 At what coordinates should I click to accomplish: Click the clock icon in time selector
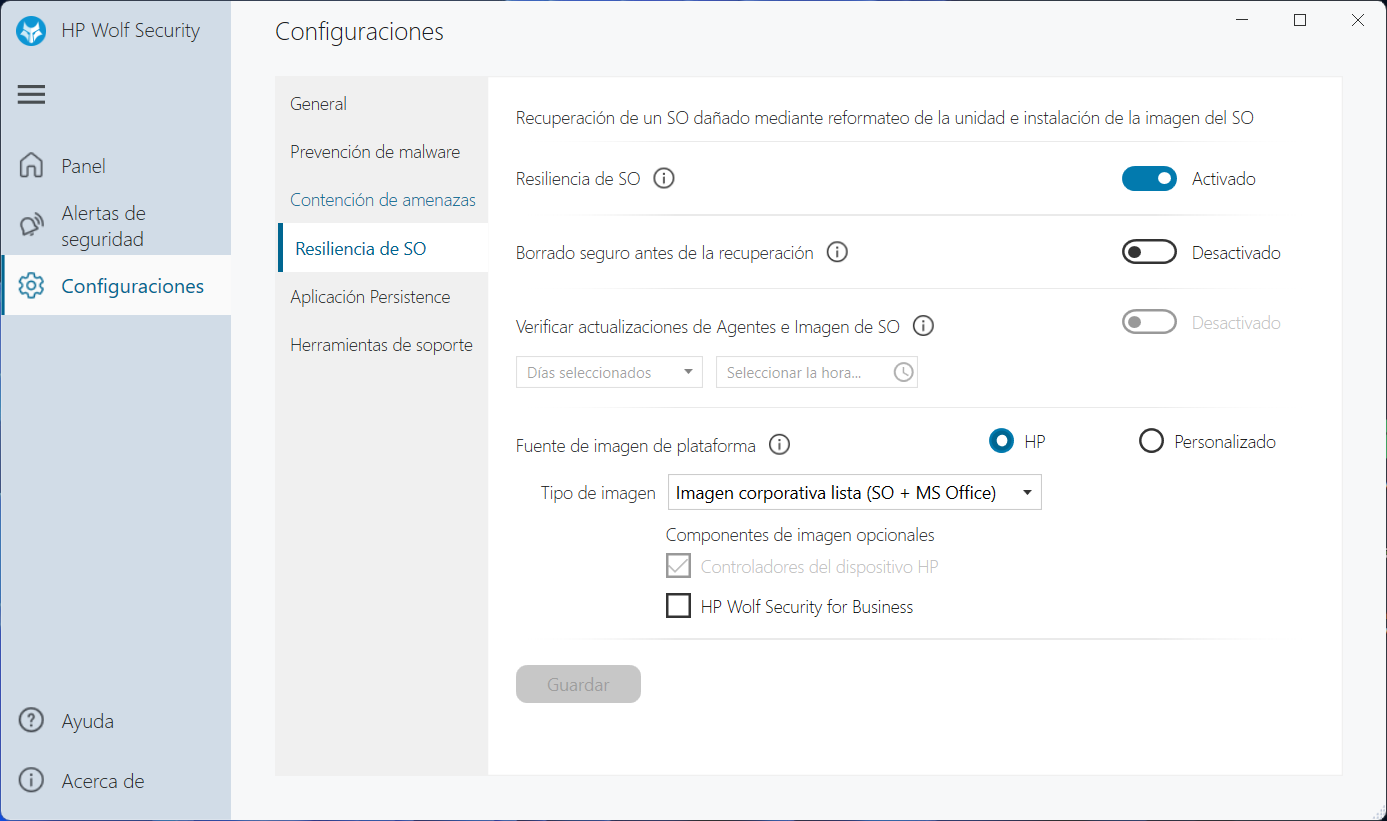[x=903, y=372]
